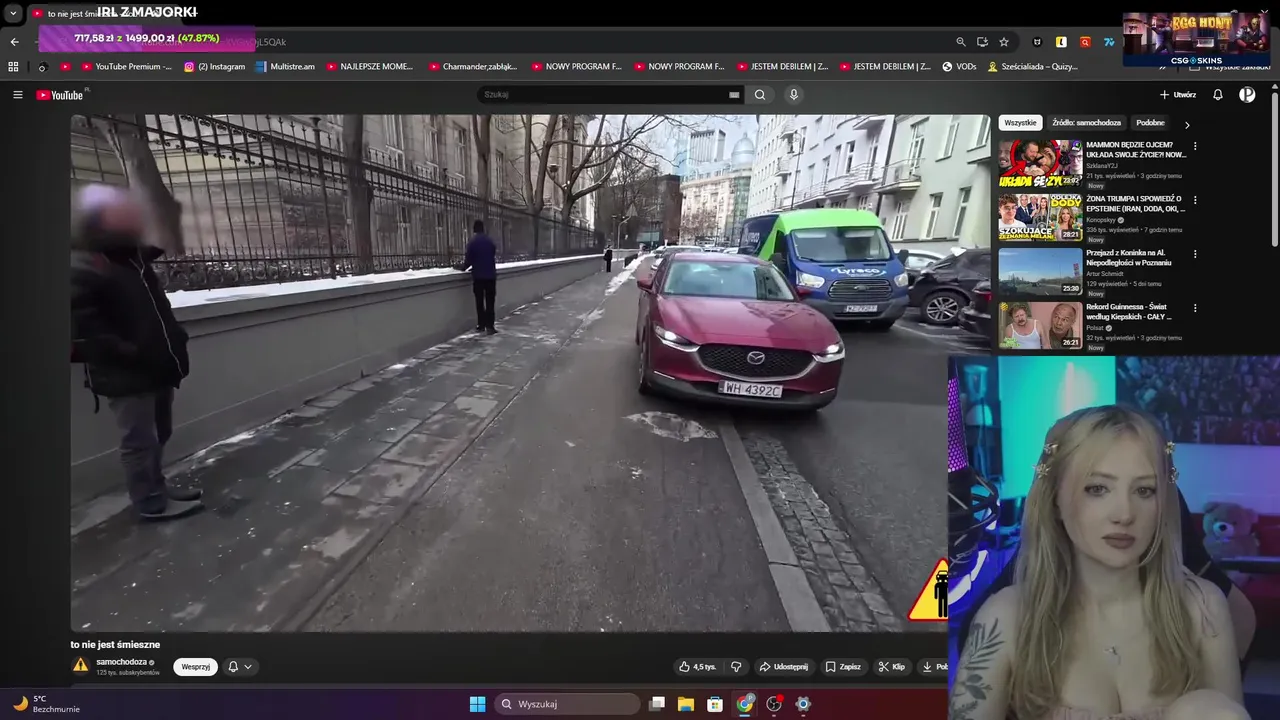The width and height of the screenshot is (1280, 720).
Task: Click the Wesprzyj button
Action: pos(195,667)
